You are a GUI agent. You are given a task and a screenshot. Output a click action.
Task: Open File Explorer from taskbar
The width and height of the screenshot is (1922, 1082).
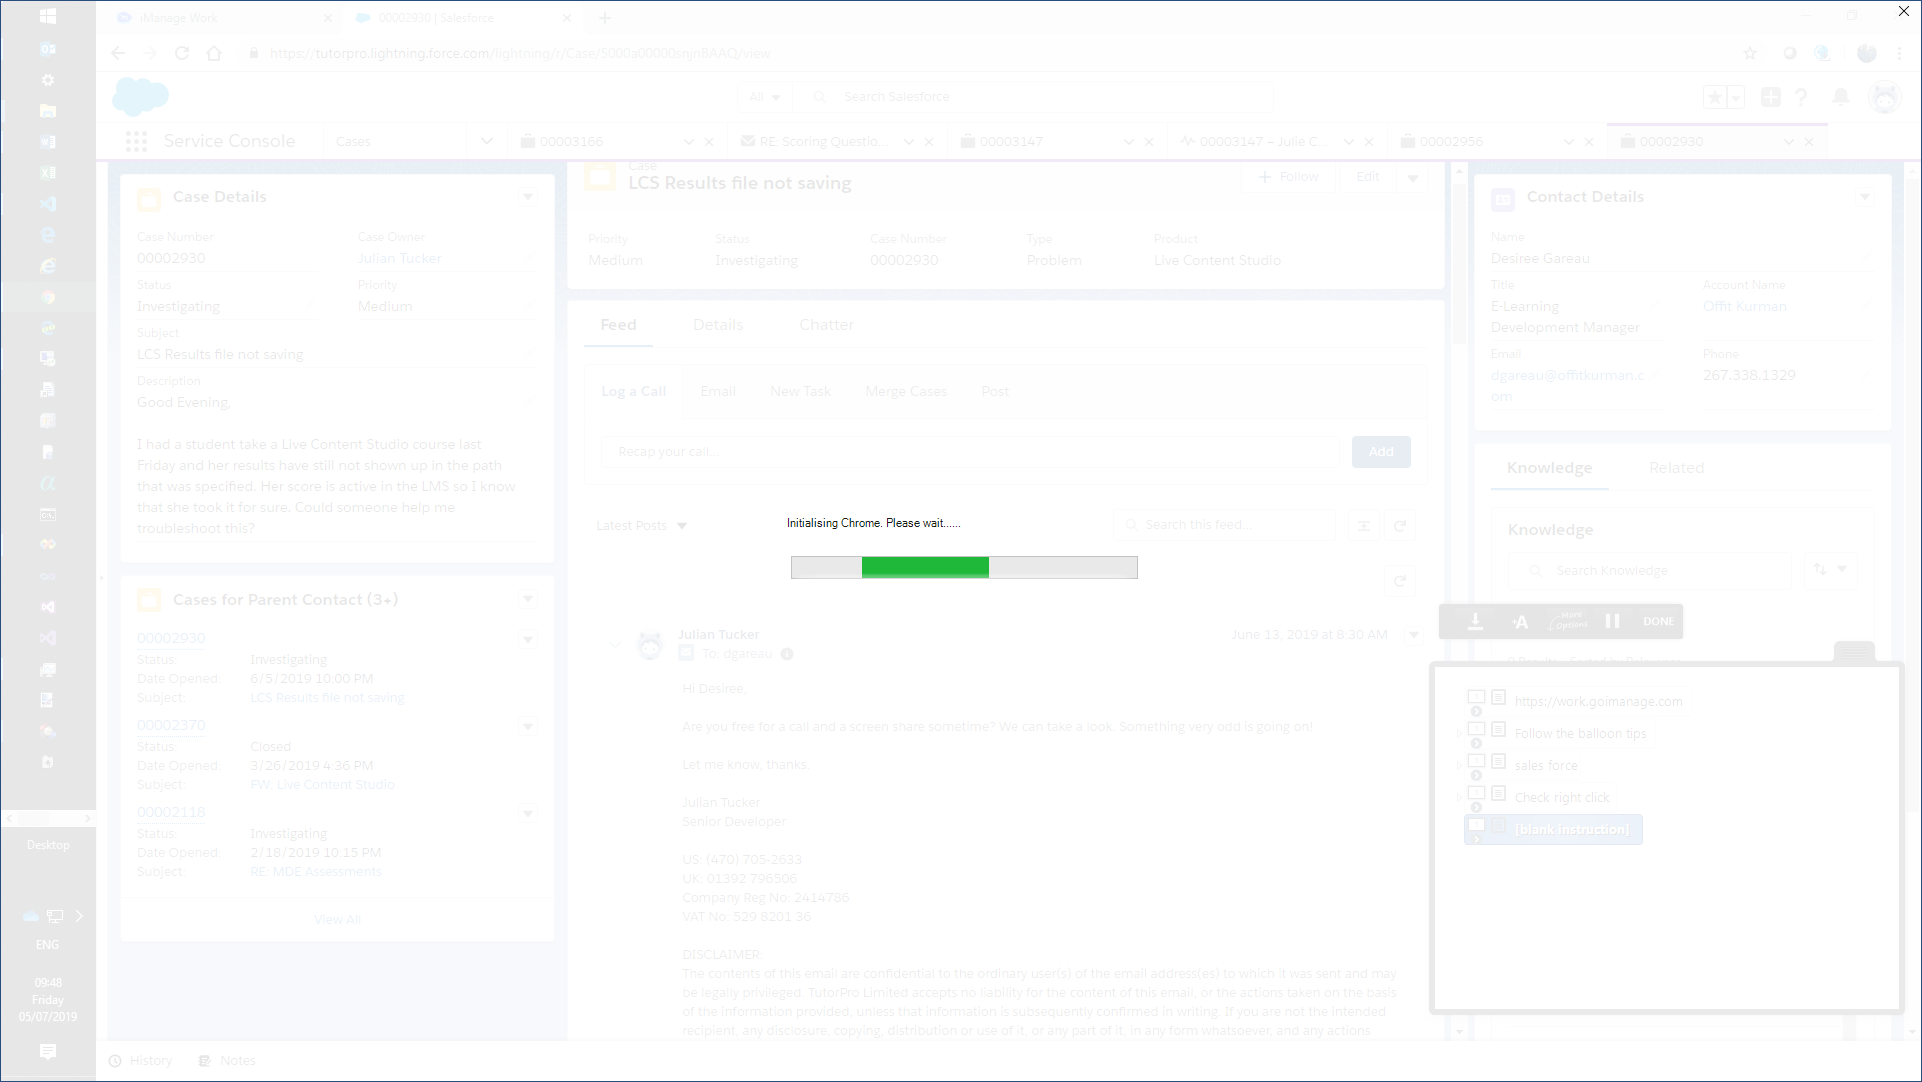pyautogui.click(x=47, y=110)
